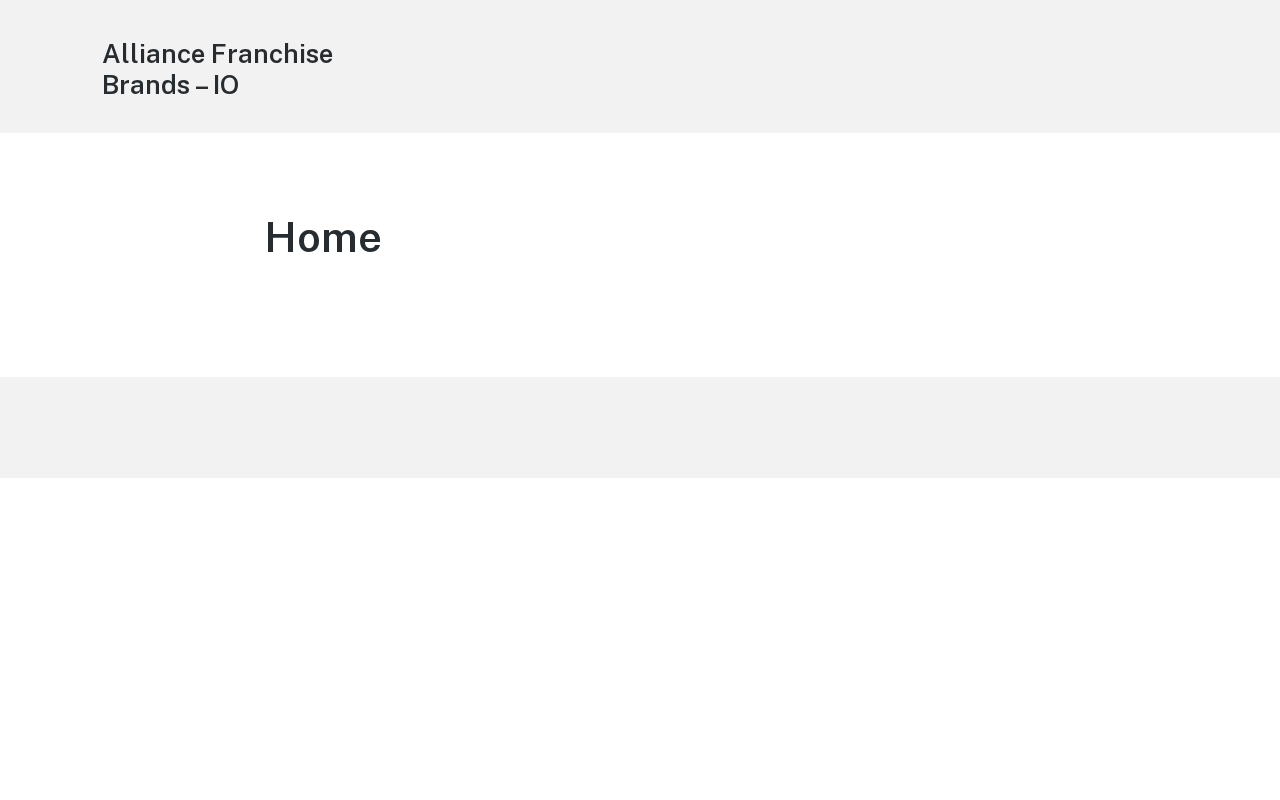Go to the homepage via the site title

pyautogui.click(x=217, y=69)
